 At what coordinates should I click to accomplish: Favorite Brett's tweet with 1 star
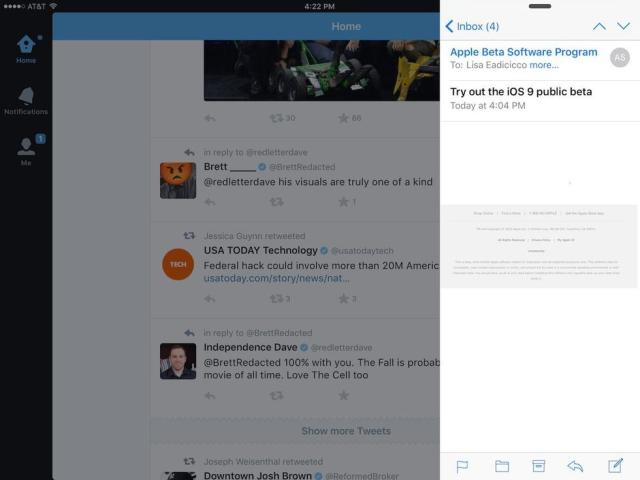tap(347, 202)
